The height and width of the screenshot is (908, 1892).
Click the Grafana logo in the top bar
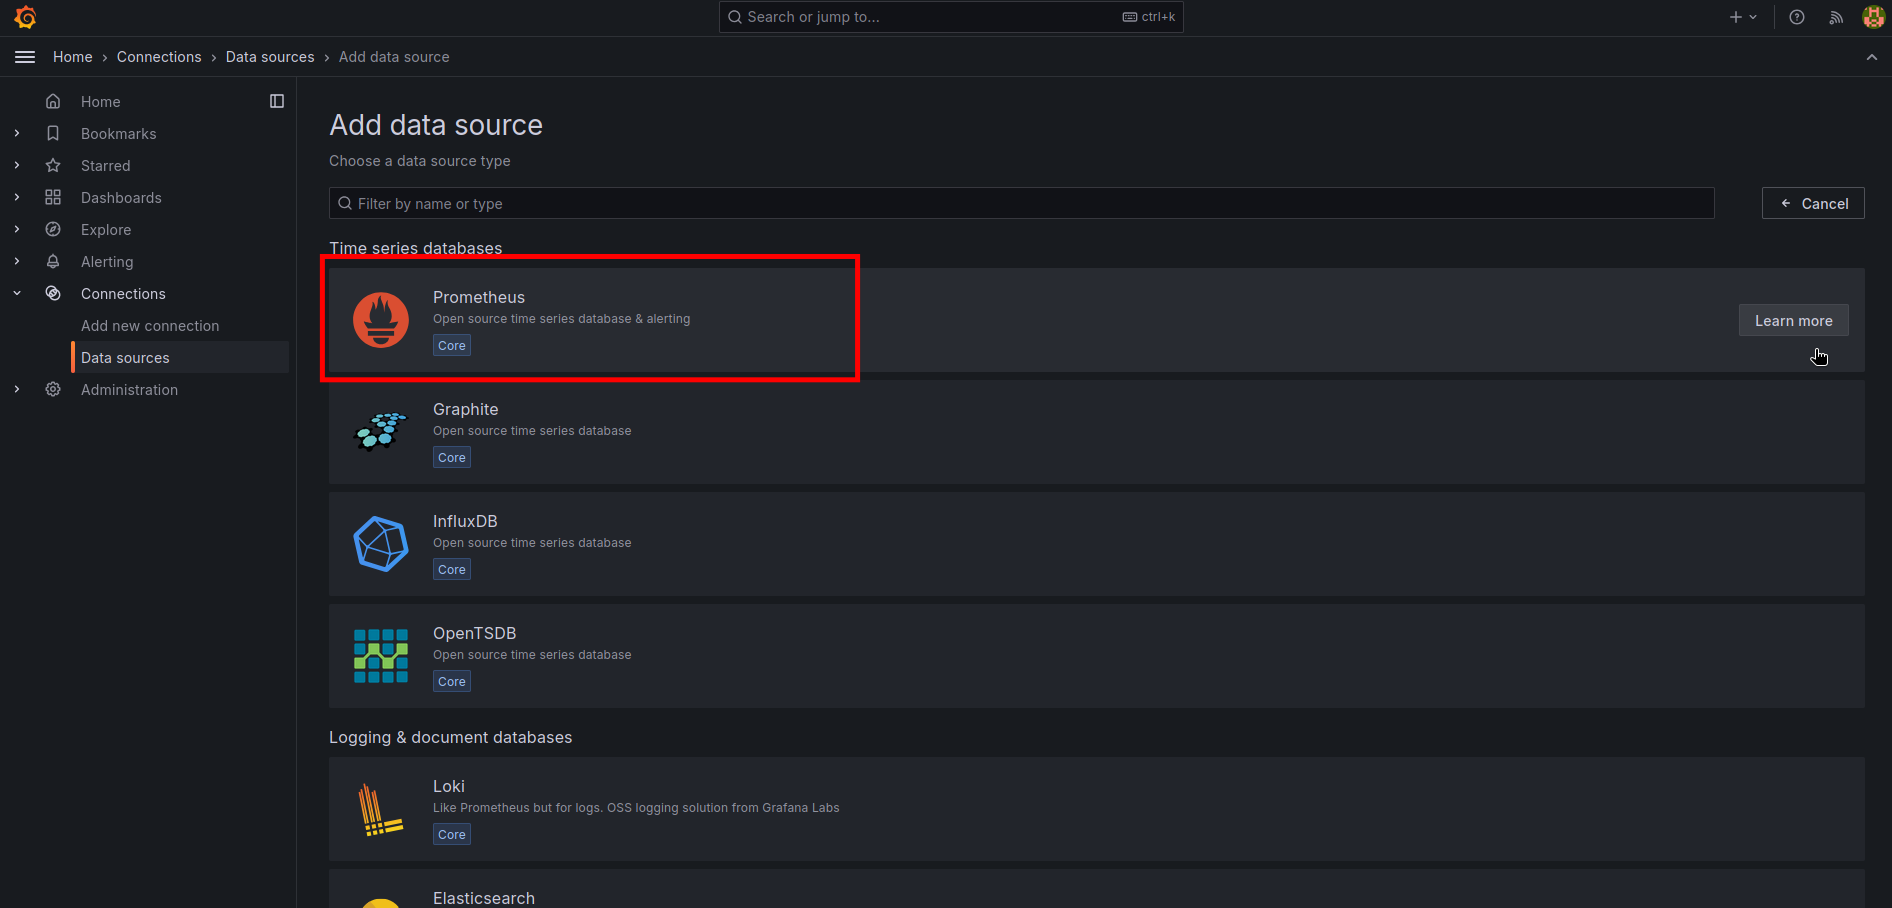click(26, 17)
